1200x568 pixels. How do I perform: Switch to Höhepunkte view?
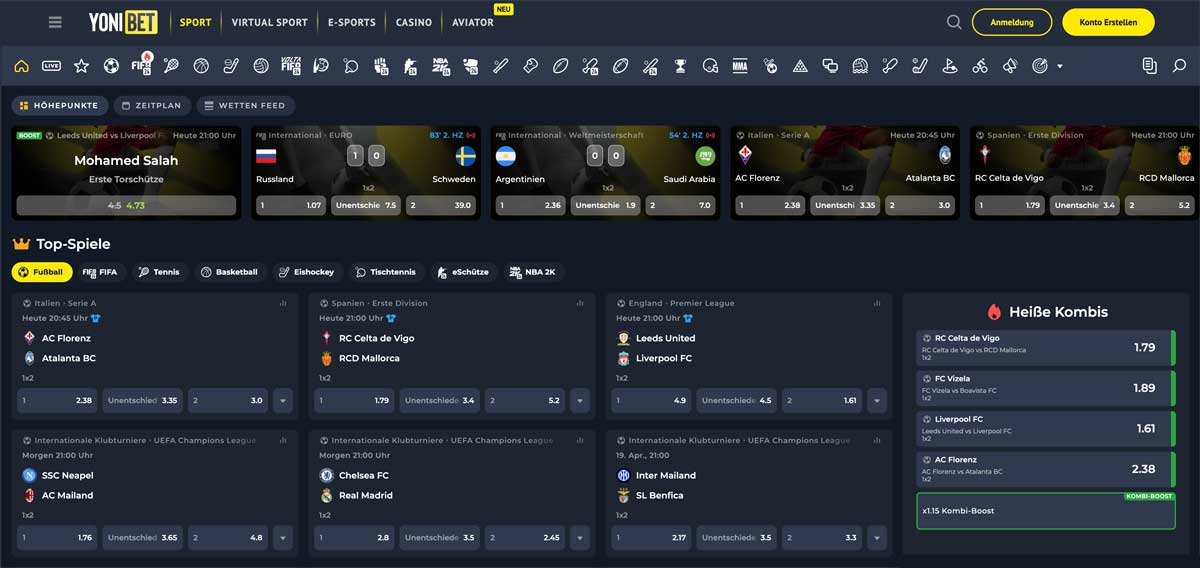coord(58,105)
